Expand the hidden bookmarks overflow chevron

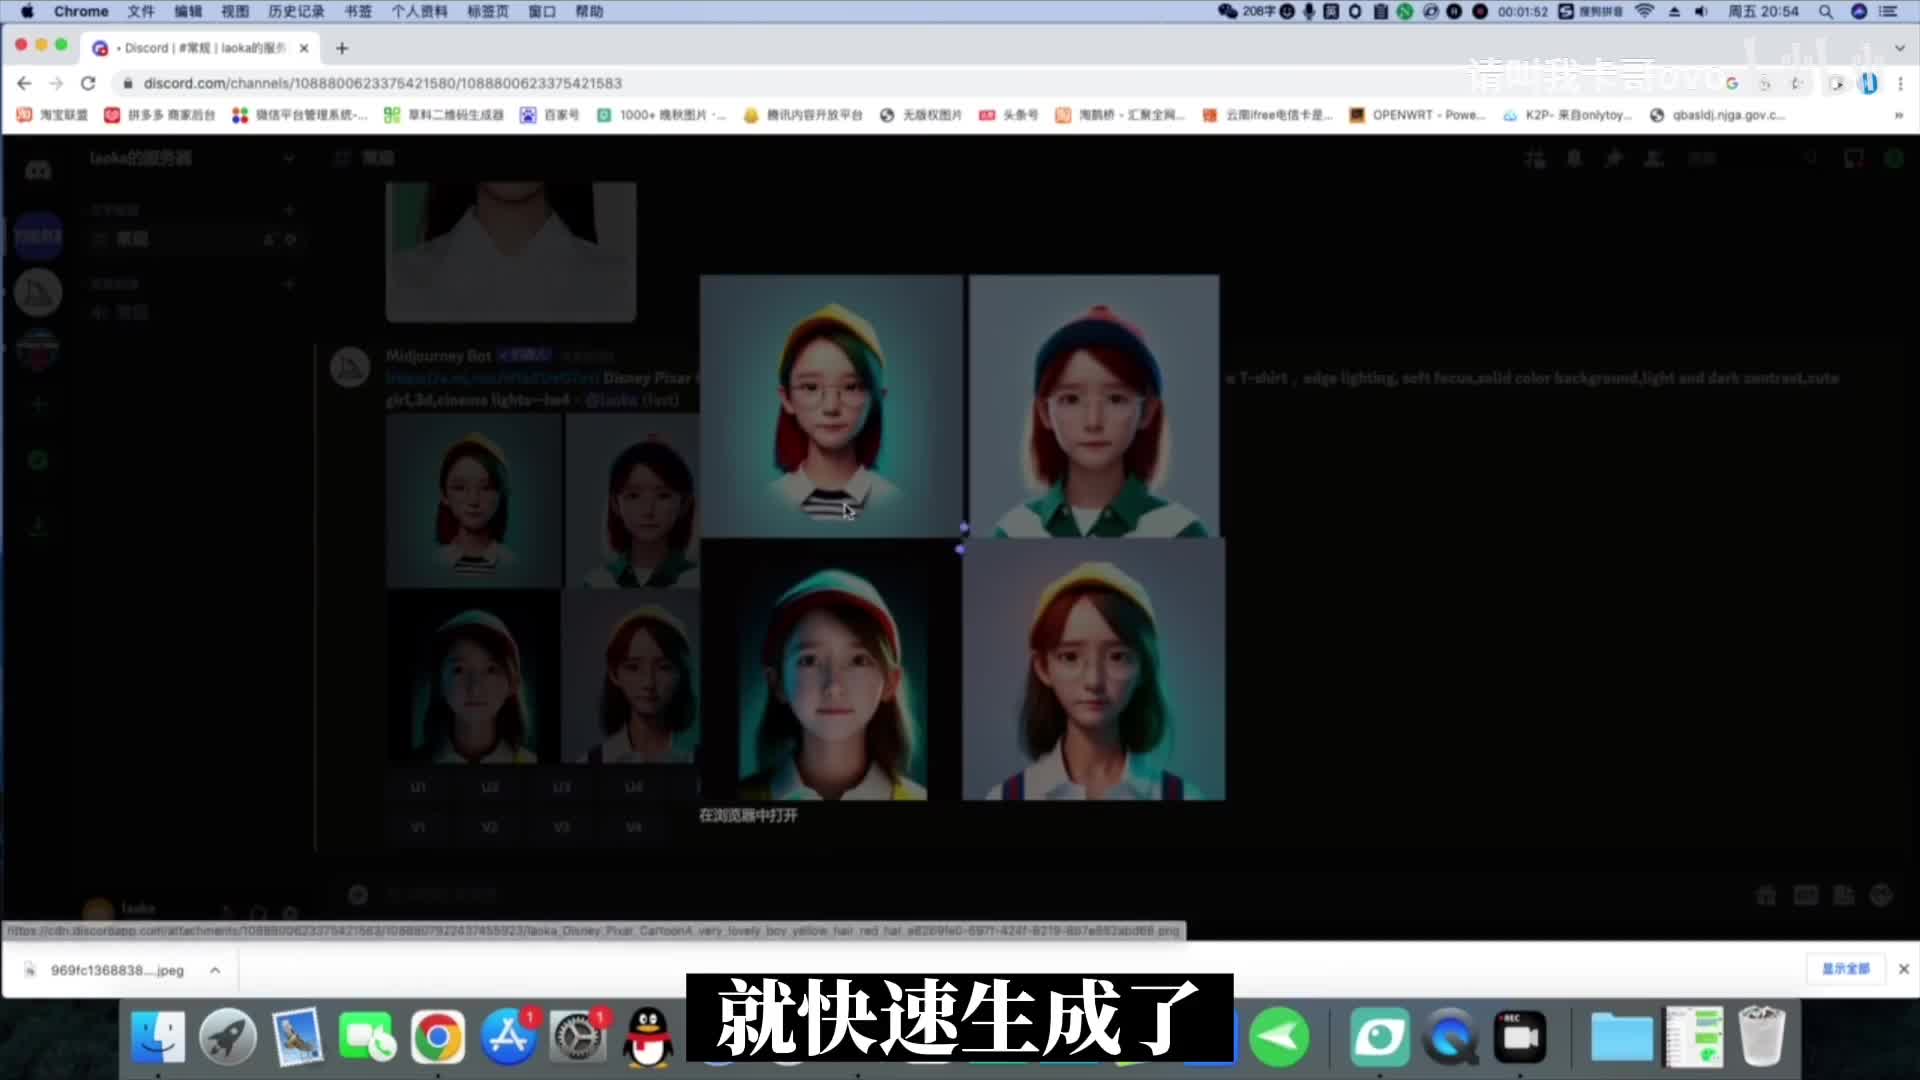(1898, 115)
